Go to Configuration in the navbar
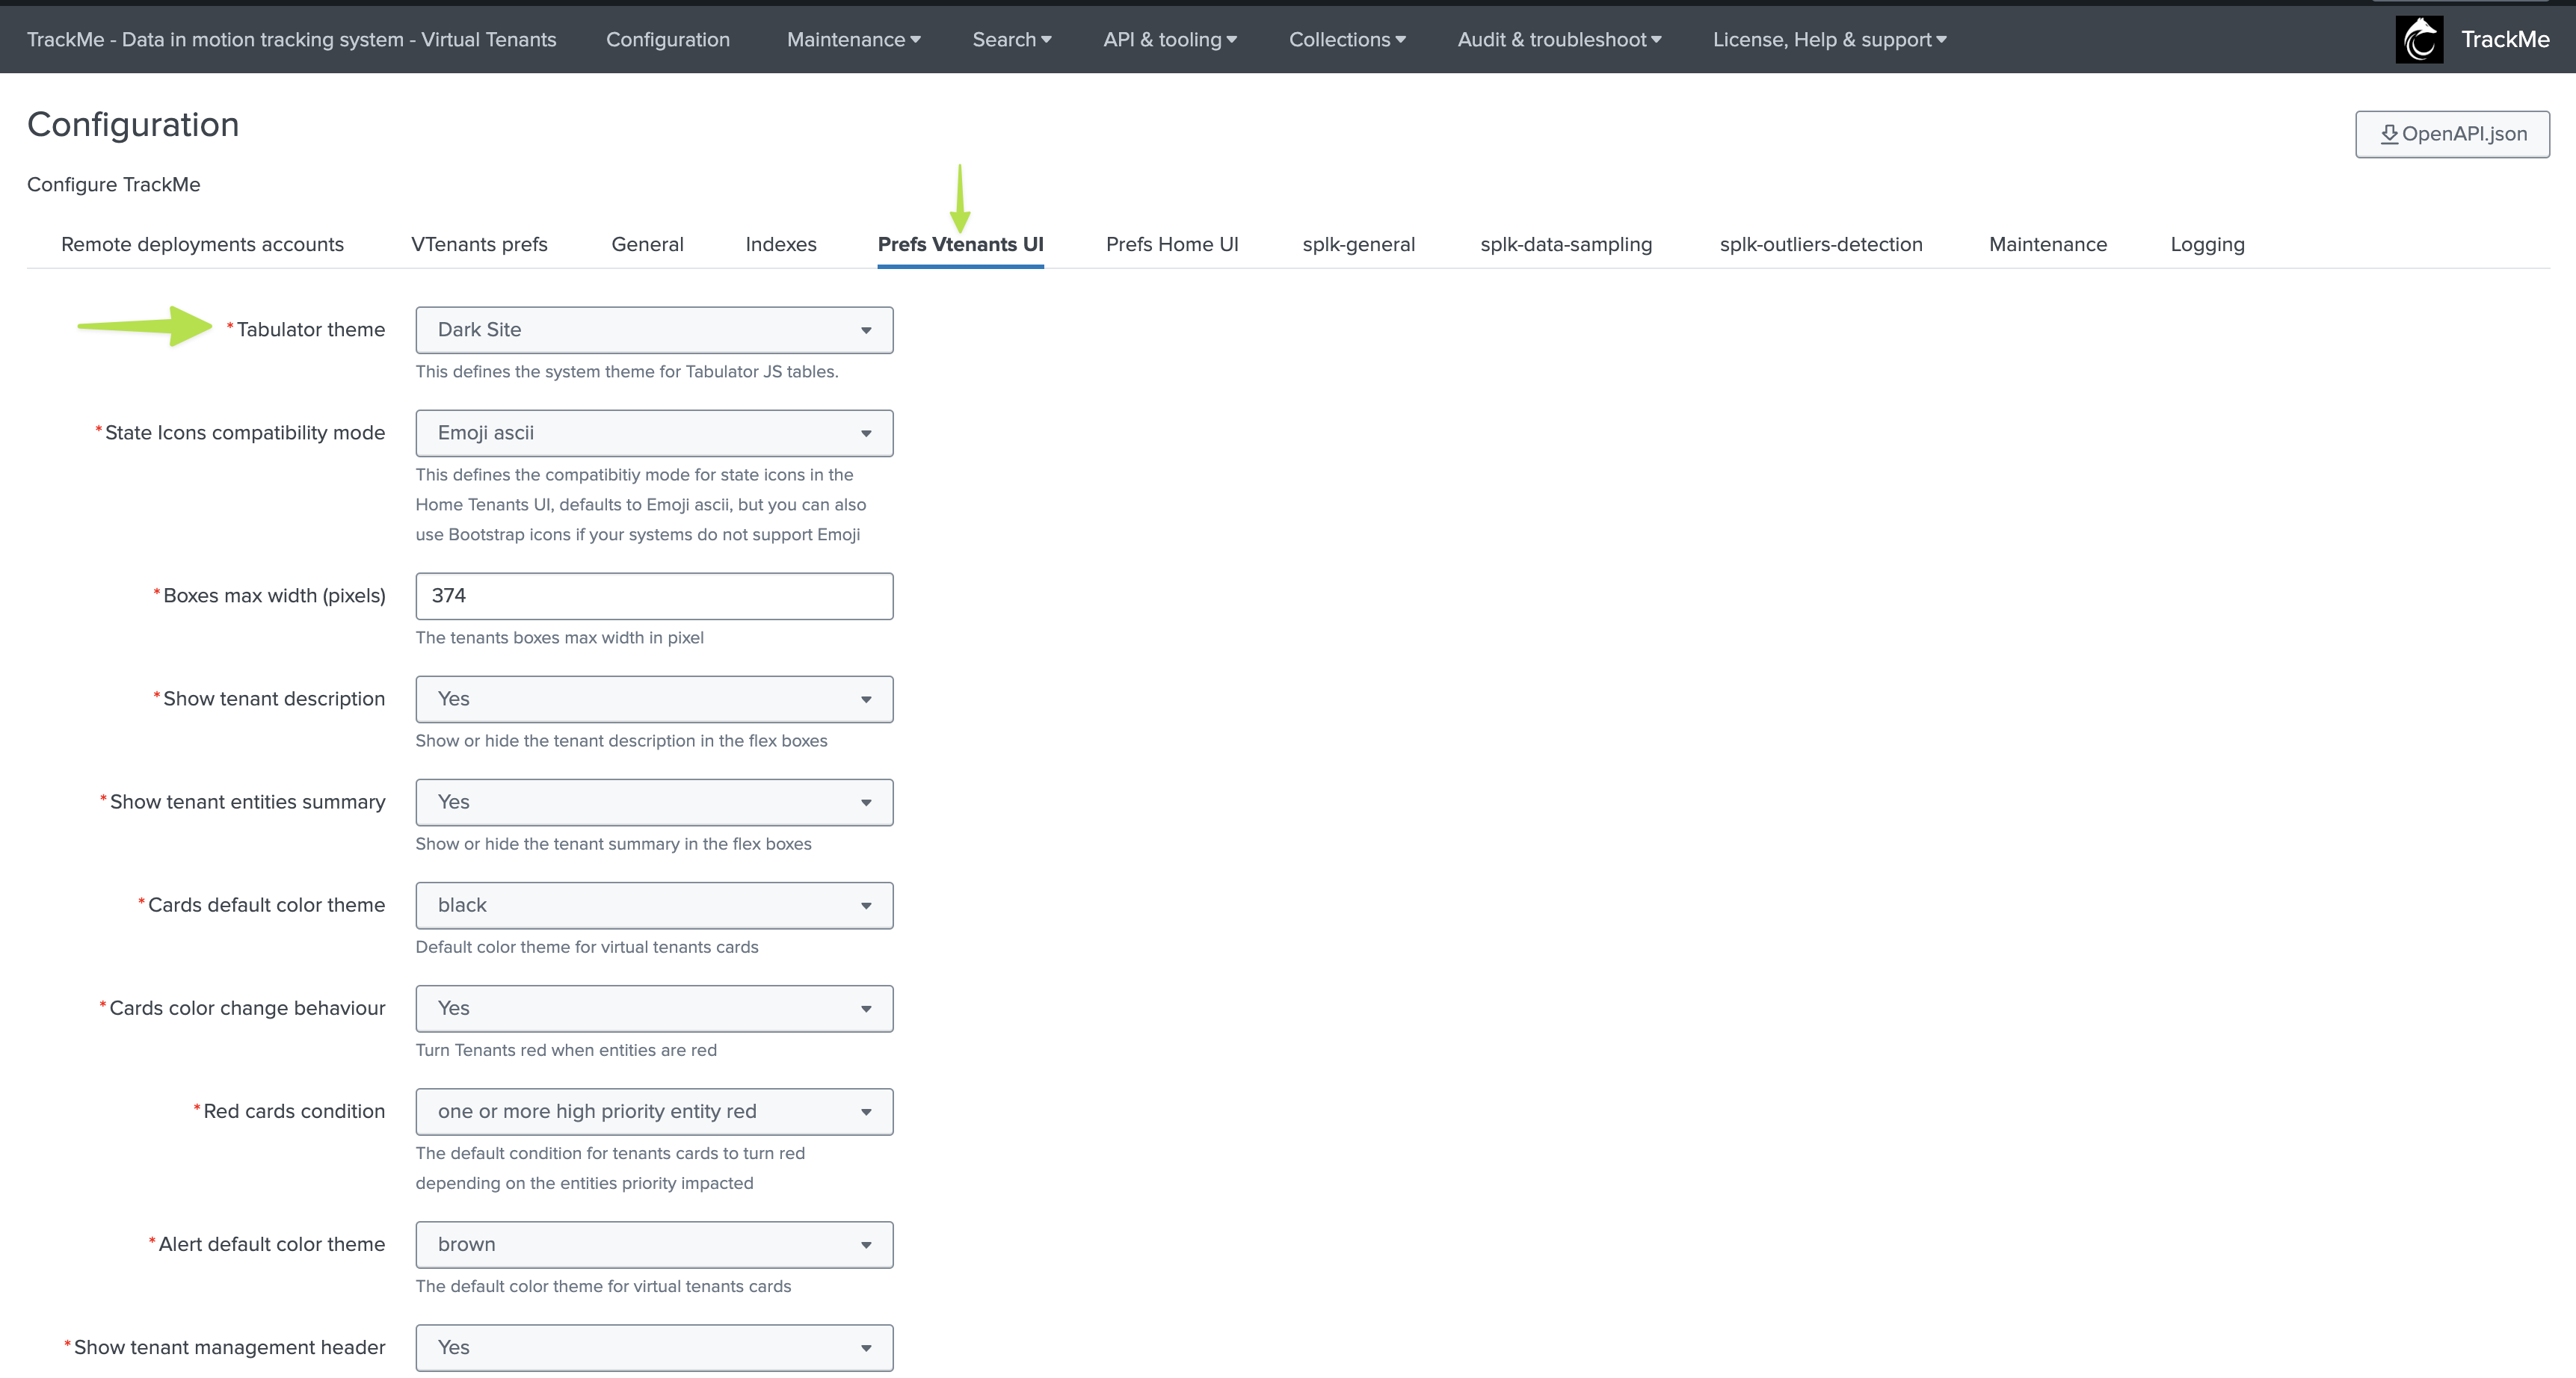 (667, 40)
